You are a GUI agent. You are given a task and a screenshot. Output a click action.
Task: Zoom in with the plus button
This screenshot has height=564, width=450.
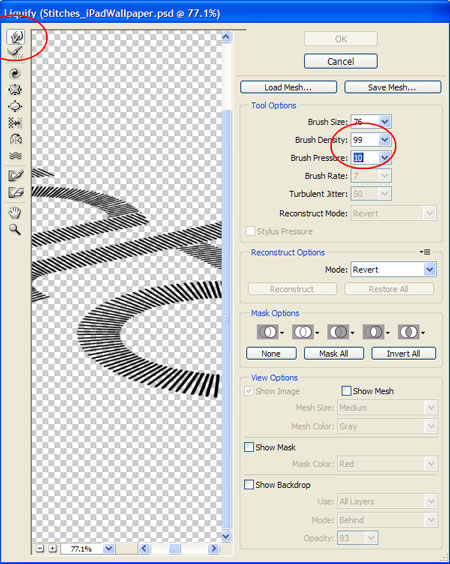(53, 548)
